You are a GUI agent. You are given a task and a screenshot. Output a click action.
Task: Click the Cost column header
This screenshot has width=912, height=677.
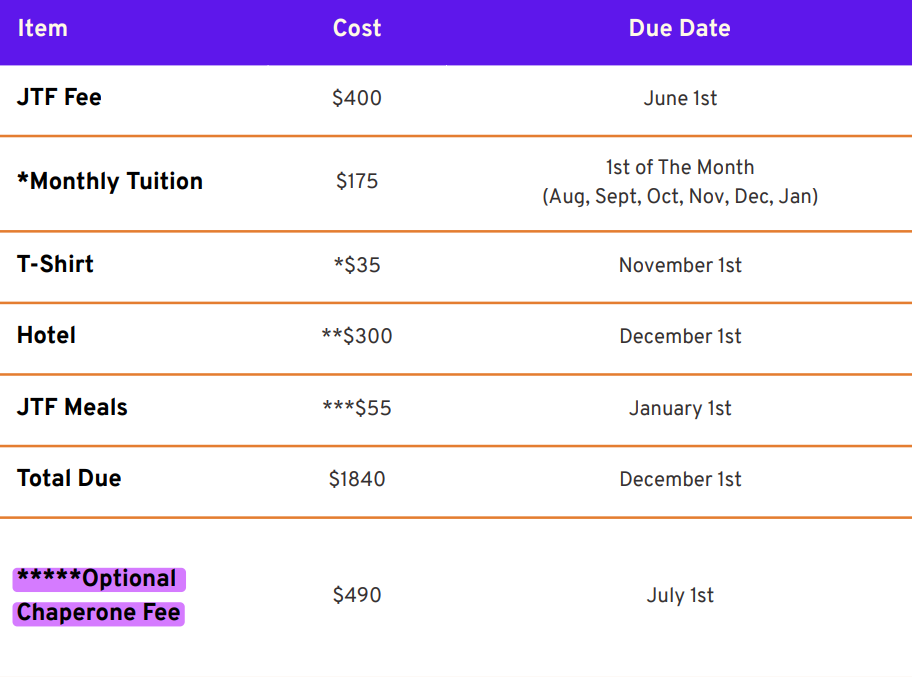(x=357, y=28)
